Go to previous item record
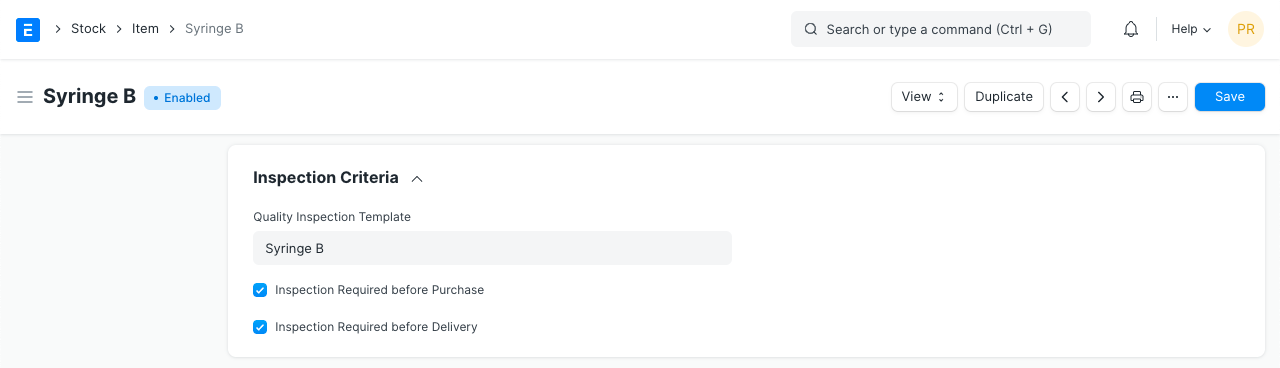 pos(1065,97)
